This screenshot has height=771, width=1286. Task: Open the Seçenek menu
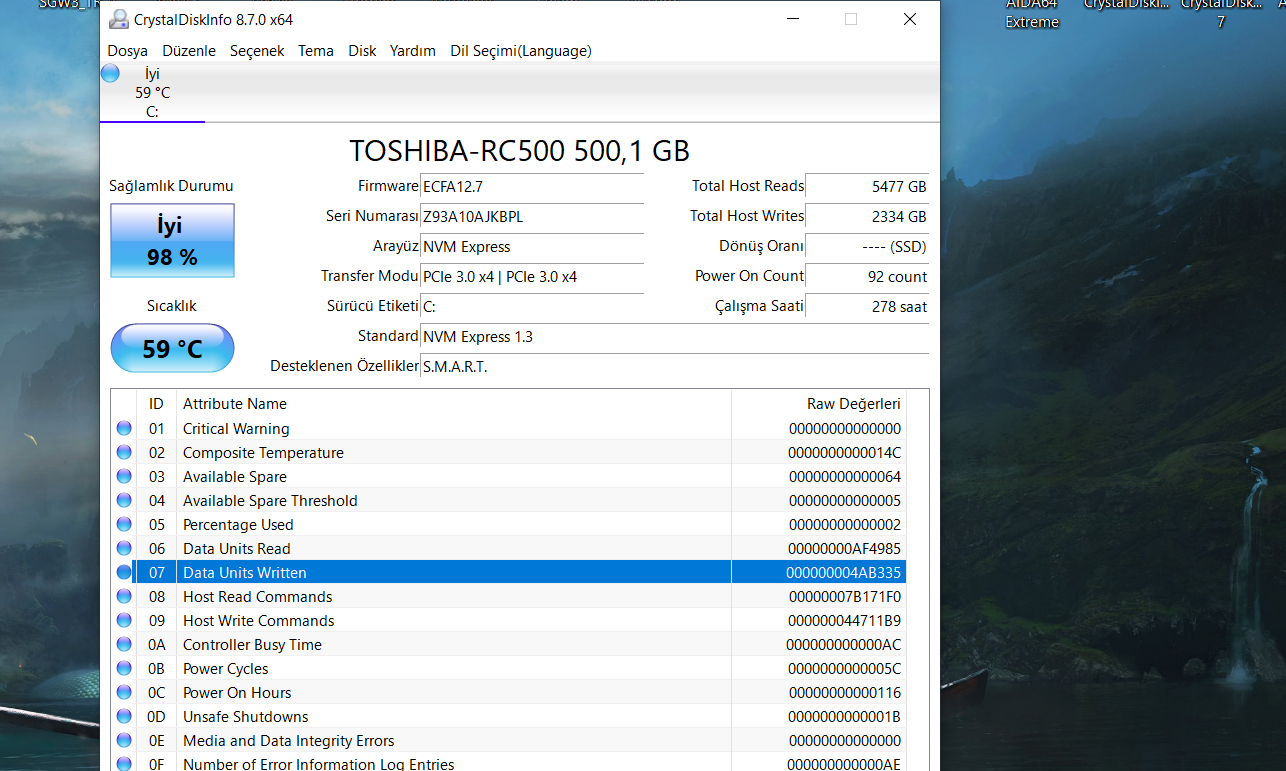click(257, 51)
